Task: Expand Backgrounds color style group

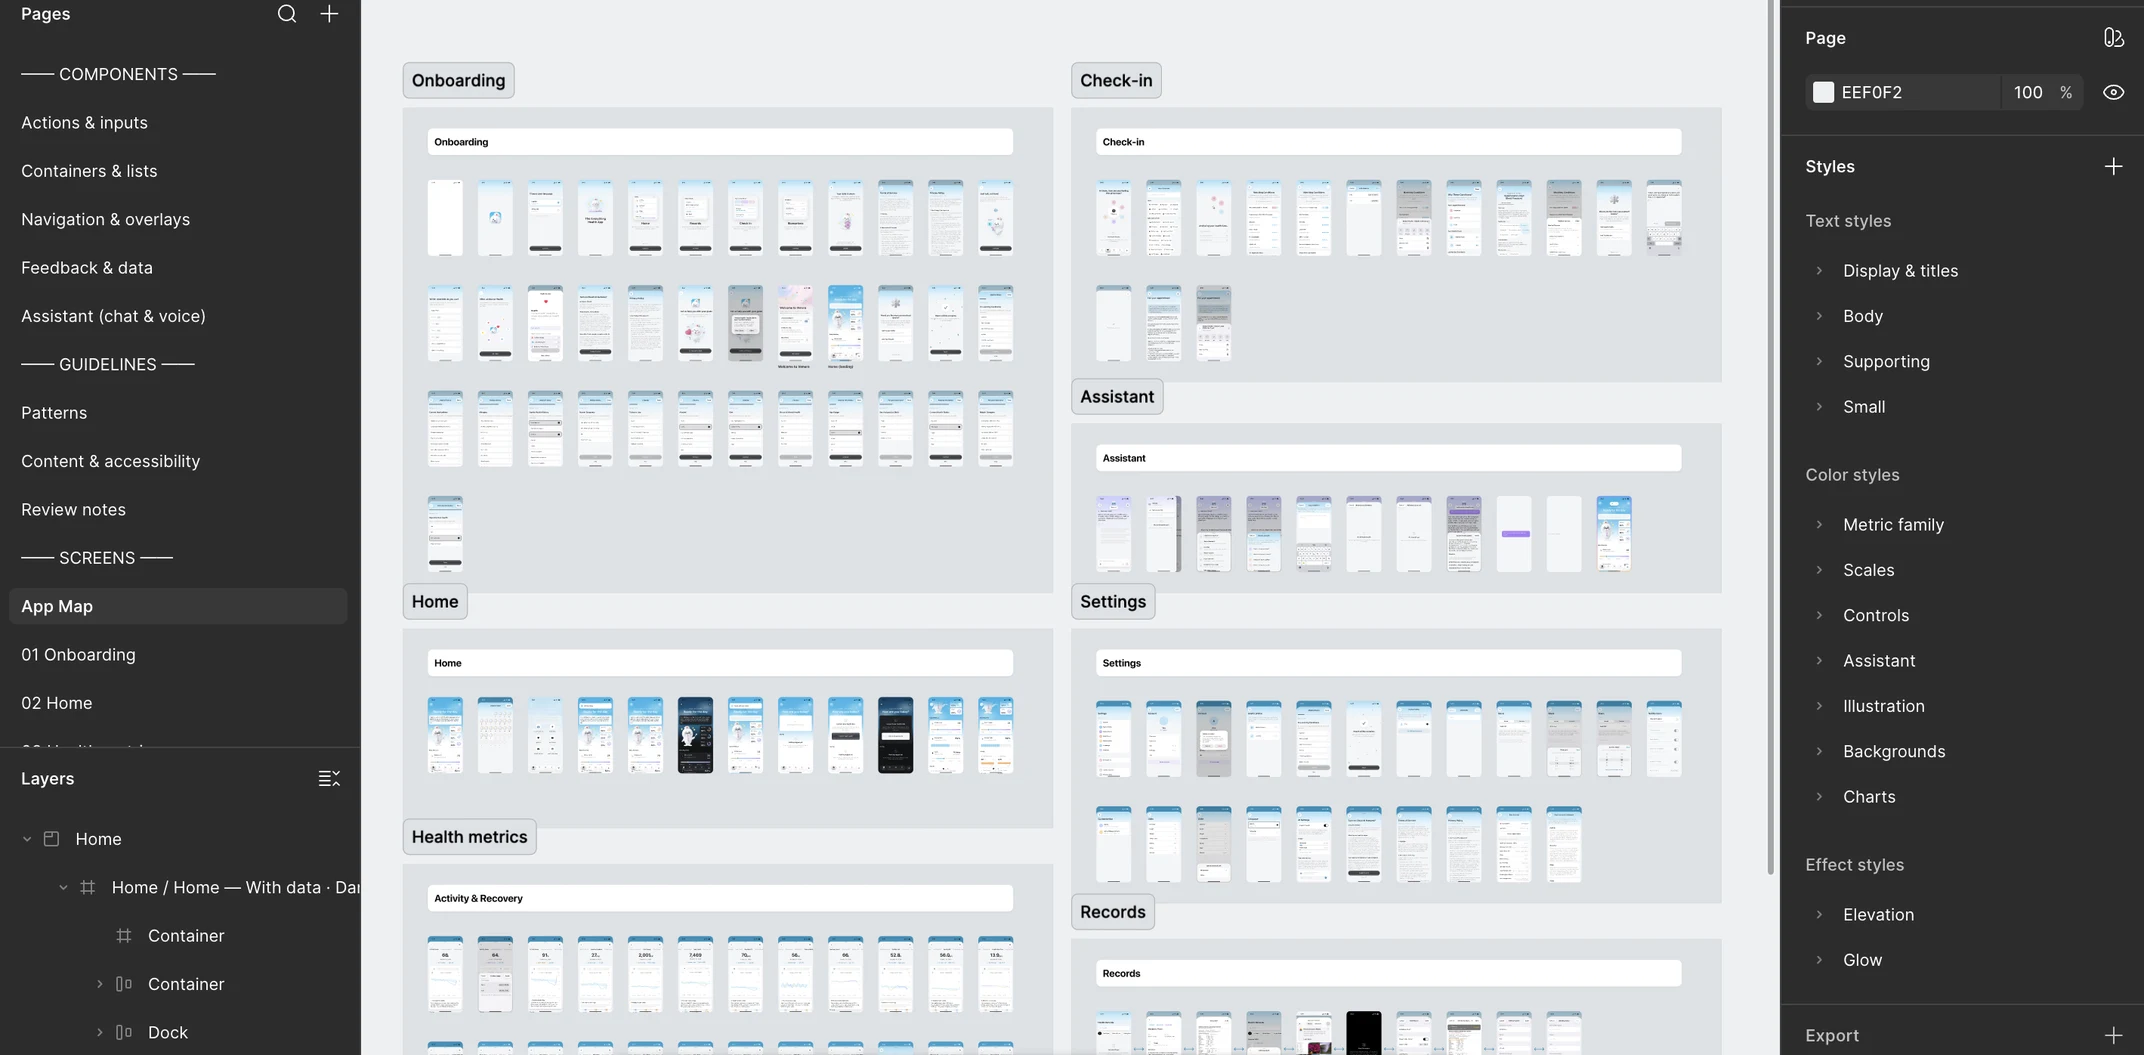Action: [x=1819, y=752]
